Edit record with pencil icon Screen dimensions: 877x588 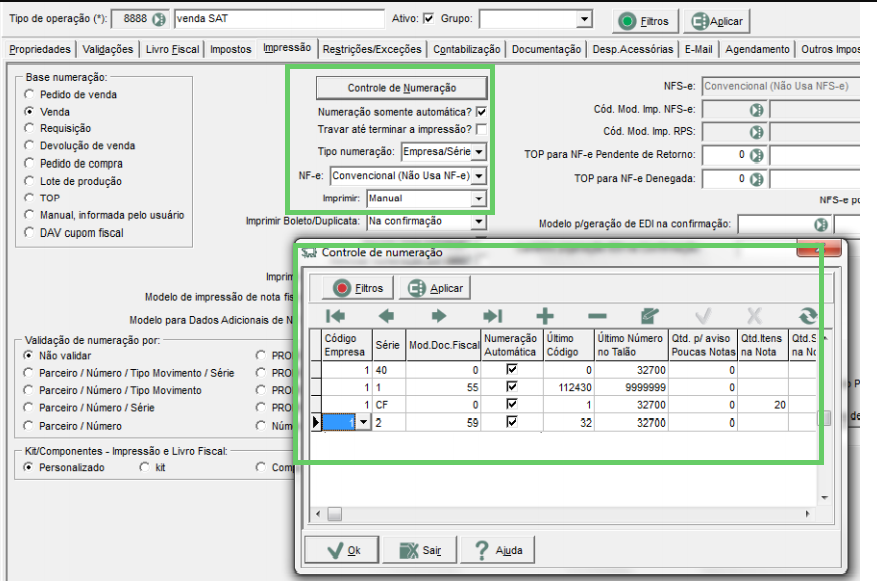(649, 316)
